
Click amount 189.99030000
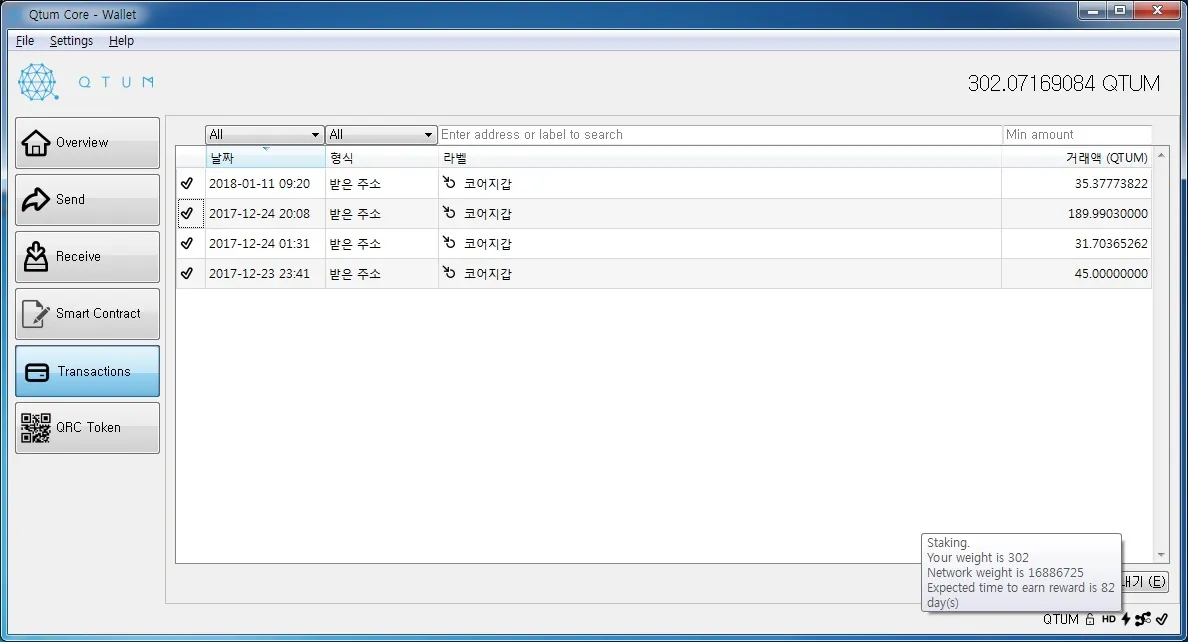click(x=1108, y=214)
